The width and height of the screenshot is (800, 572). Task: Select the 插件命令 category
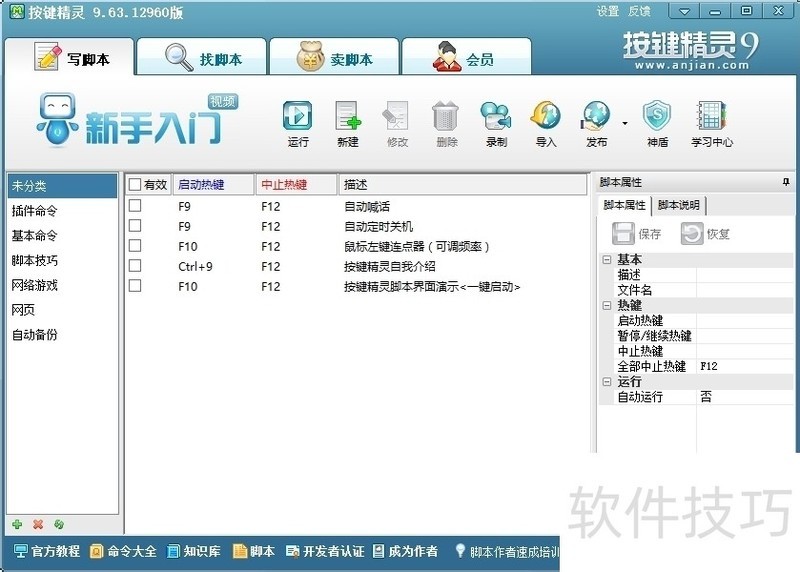(62, 210)
